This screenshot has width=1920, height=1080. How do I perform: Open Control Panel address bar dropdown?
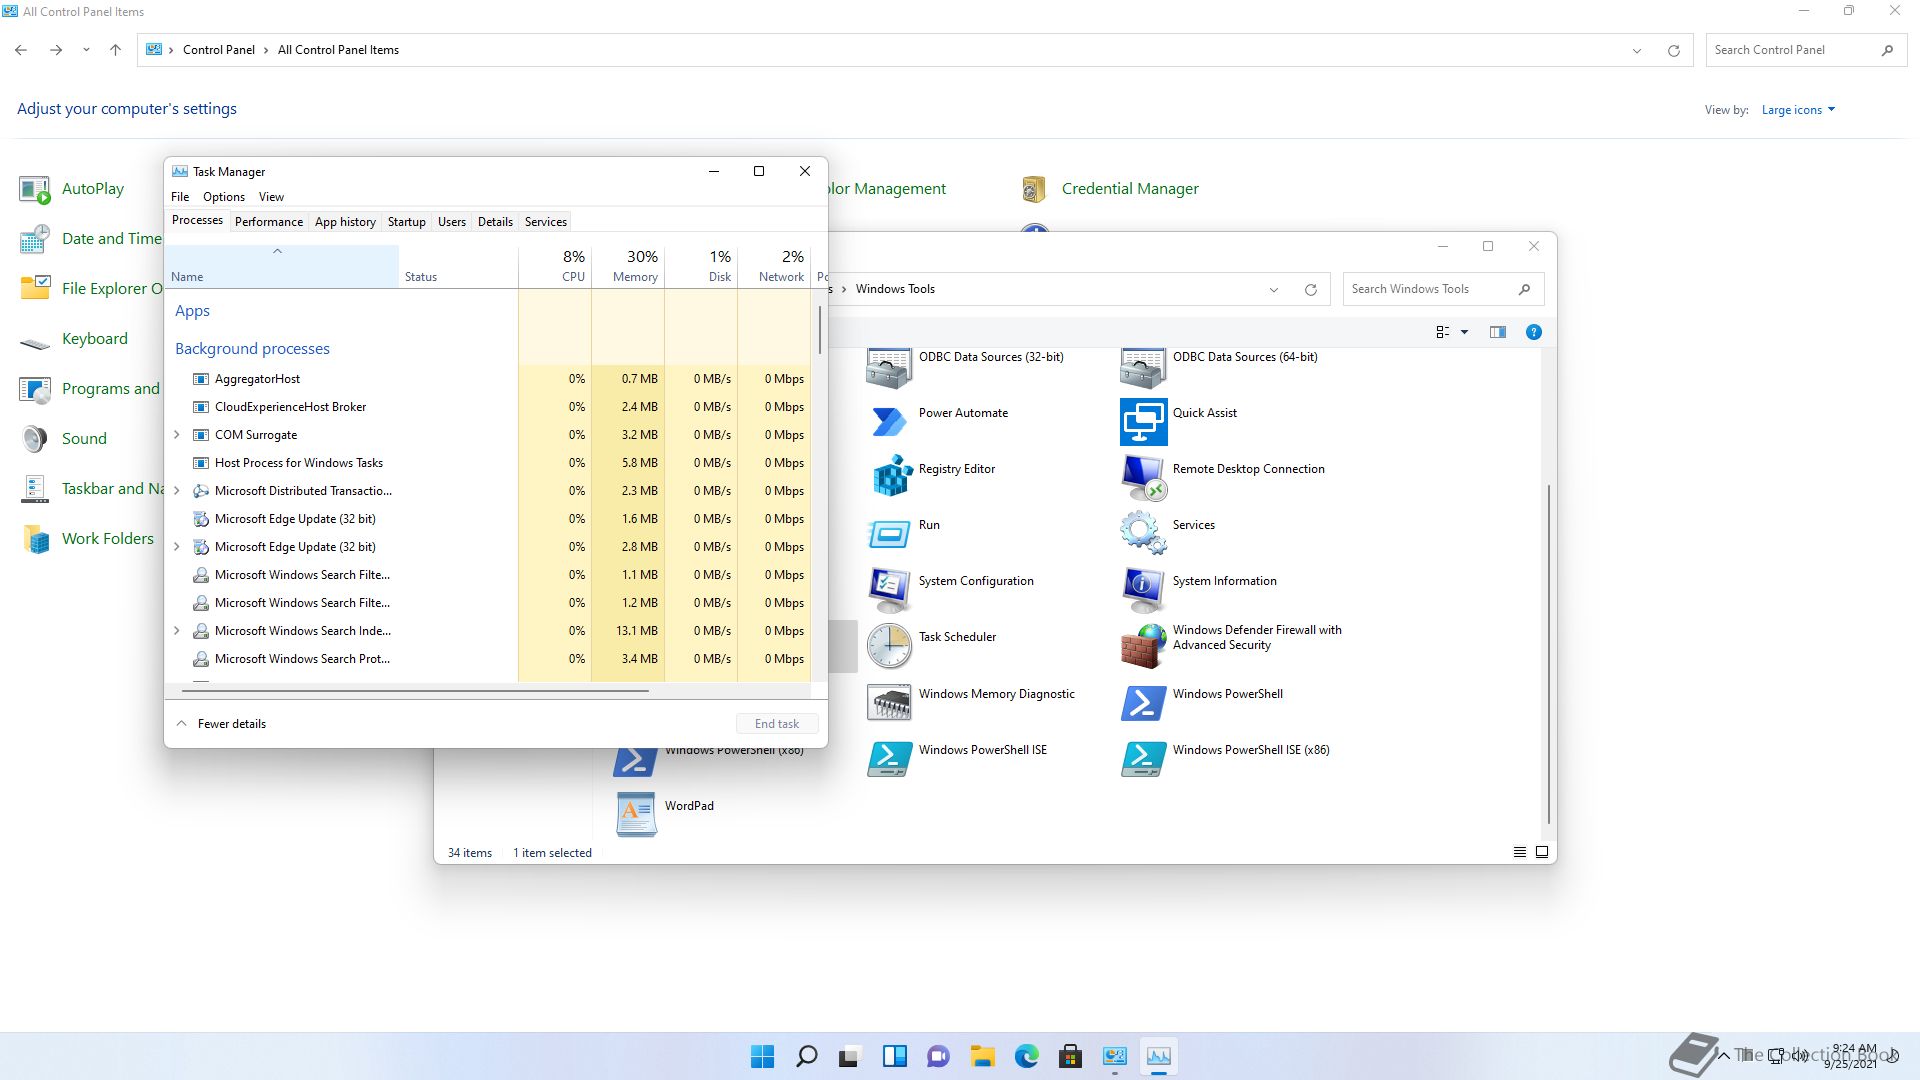(x=1636, y=51)
